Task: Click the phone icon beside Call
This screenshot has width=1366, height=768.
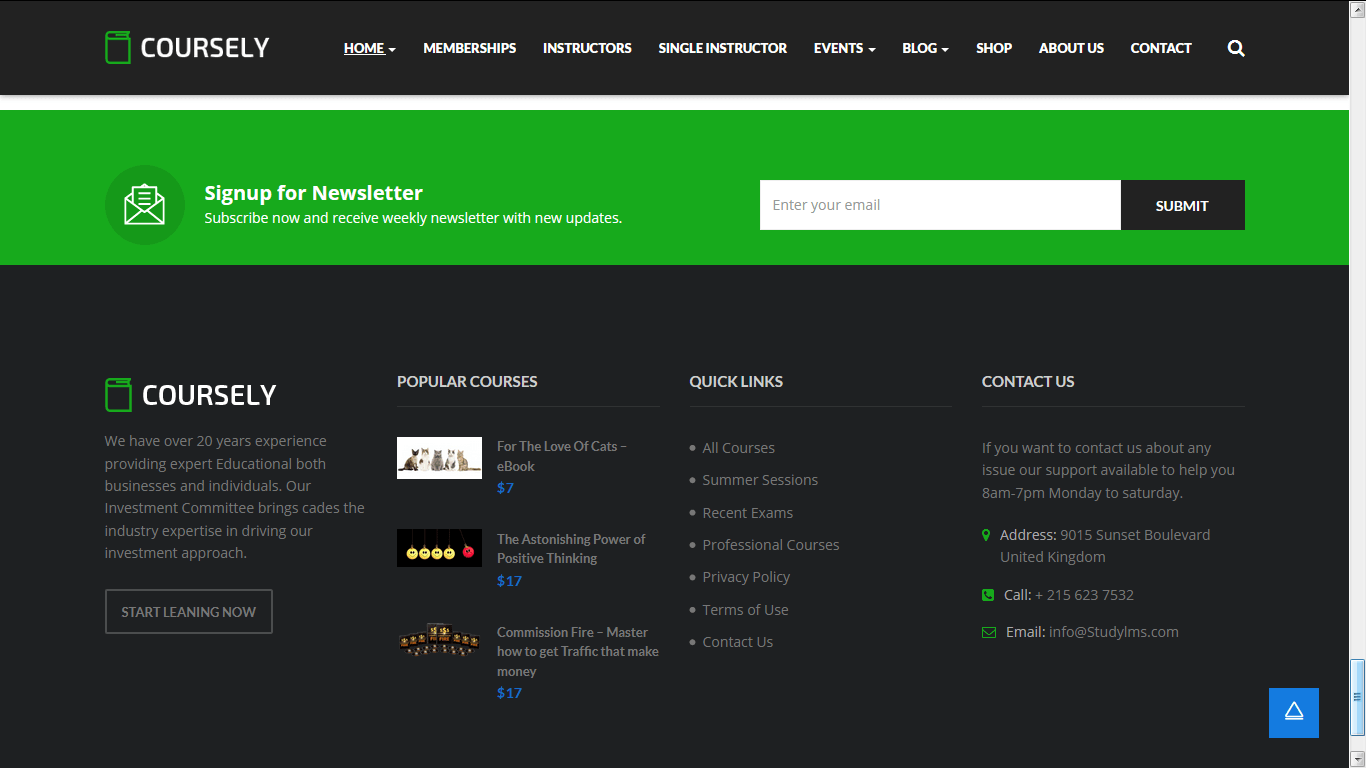Action: tap(988, 595)
